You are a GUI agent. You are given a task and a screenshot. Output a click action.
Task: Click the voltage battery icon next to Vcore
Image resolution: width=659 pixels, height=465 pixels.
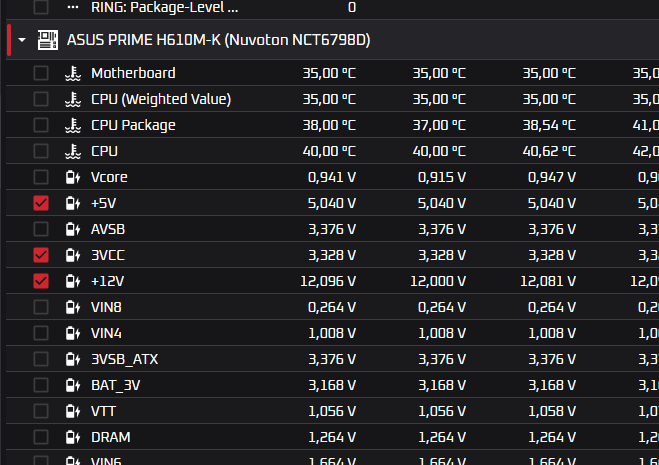point(73,177)
